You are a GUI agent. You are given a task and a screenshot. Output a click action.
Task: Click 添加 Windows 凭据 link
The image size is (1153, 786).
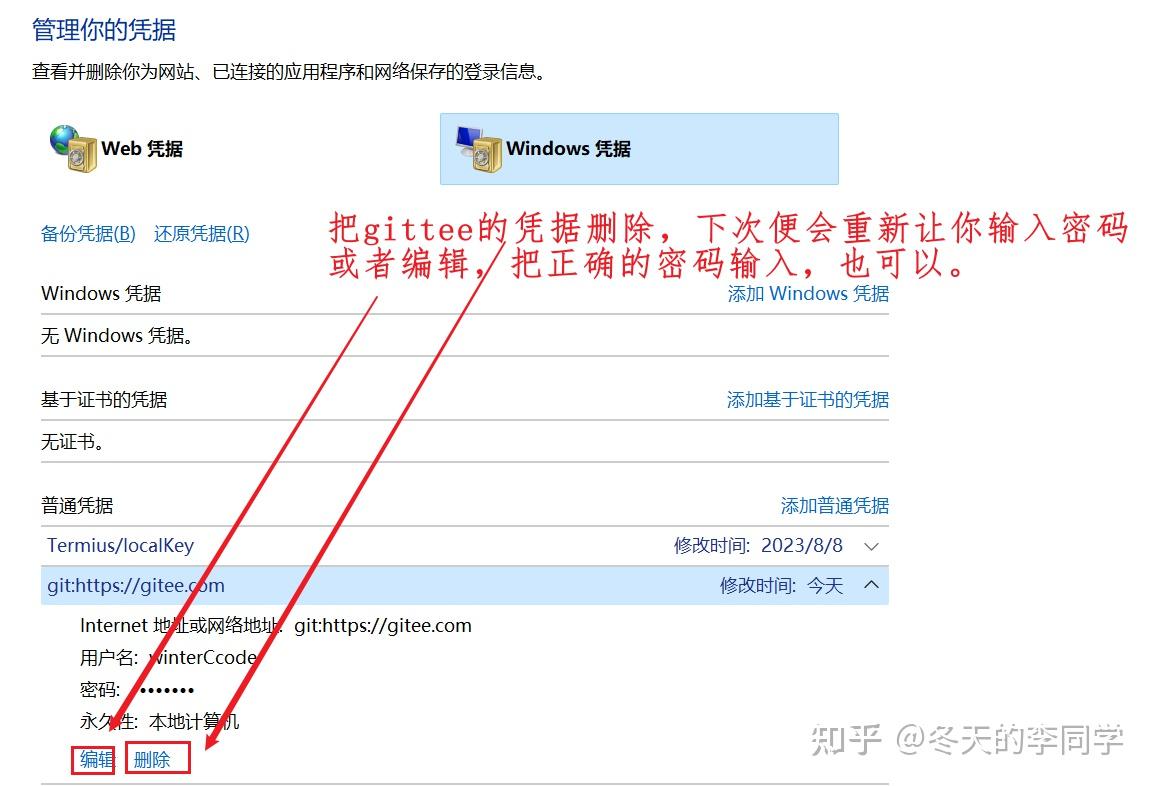[x=808, y=293]
